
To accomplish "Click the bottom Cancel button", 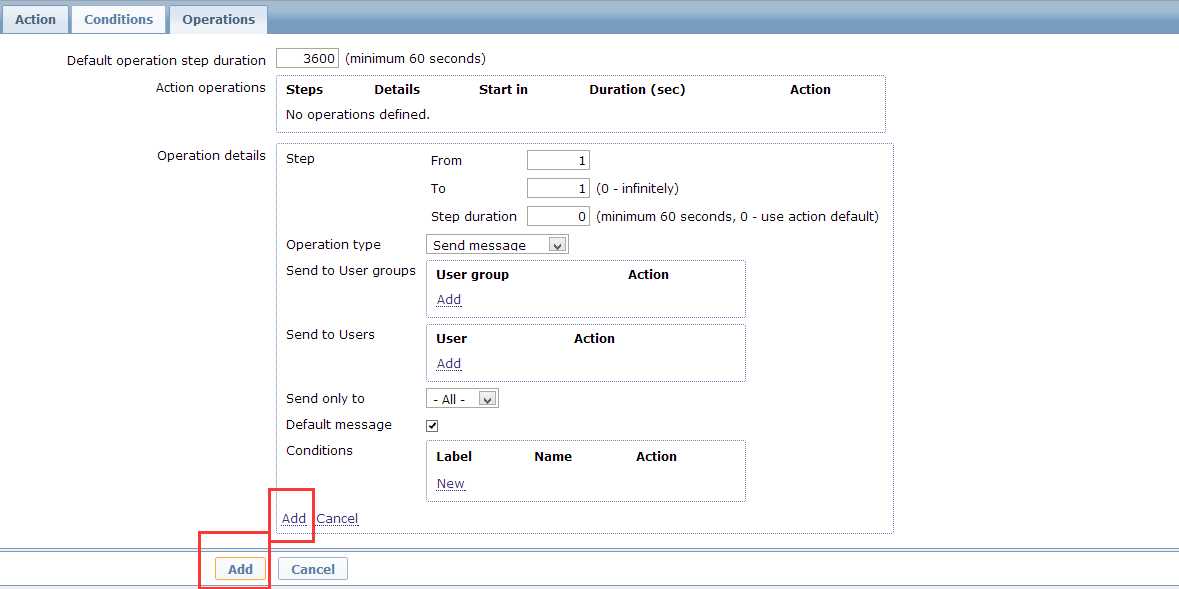I will pyautogui.click(x=313, y=569).
